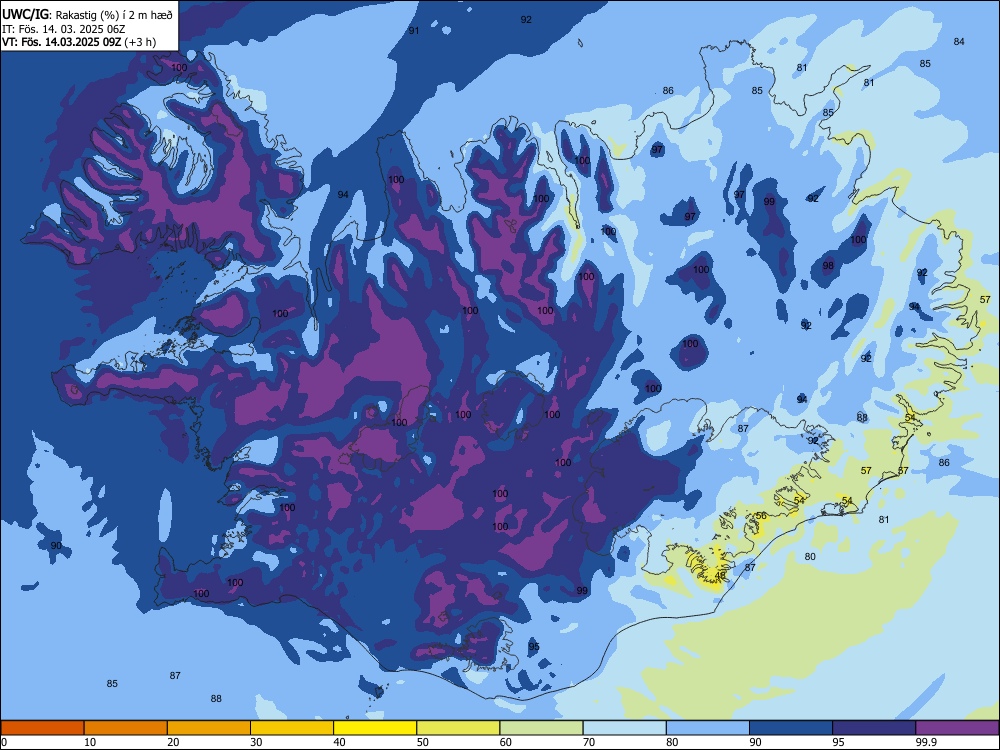Click the '56' humidity value on the map
Screen dimensions: 1000x750
pos(761,516)
